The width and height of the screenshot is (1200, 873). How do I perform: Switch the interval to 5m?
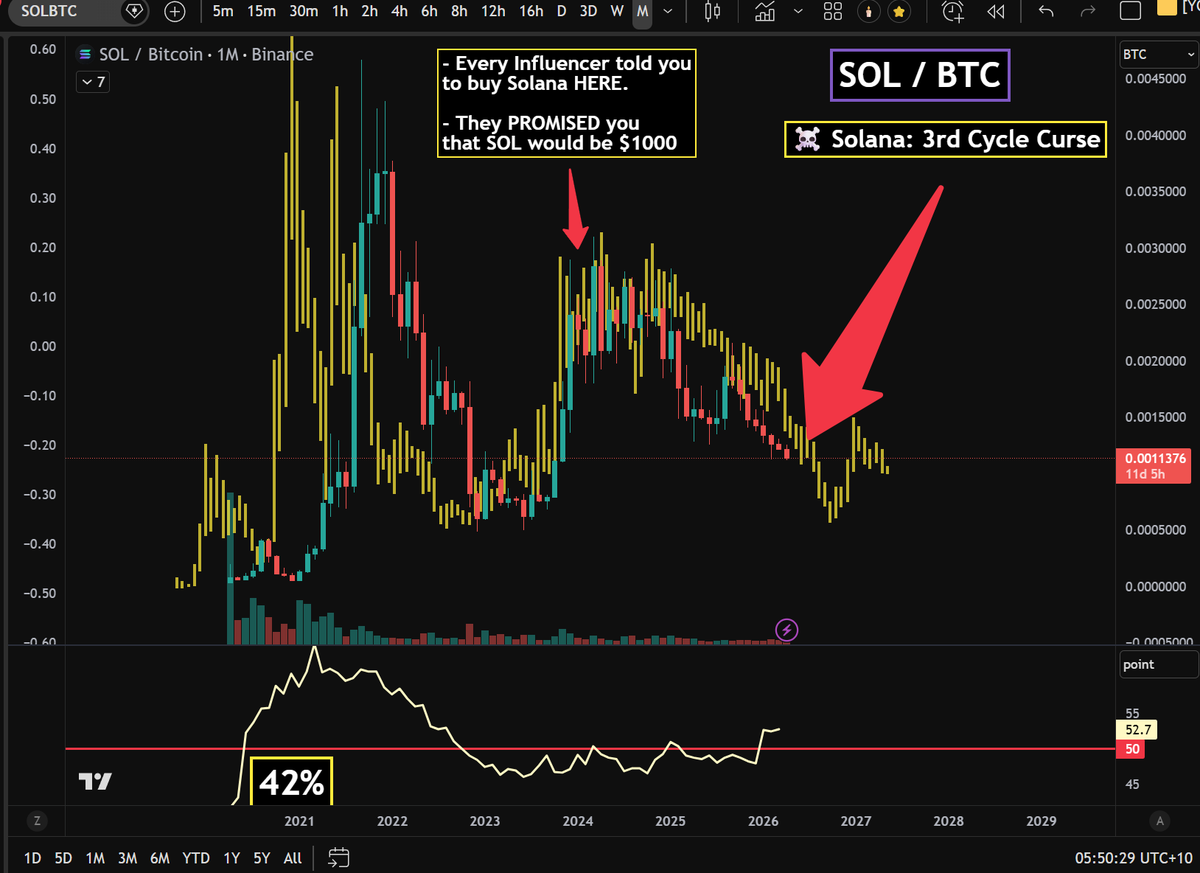pyautogui.click(x=224, y=12)
